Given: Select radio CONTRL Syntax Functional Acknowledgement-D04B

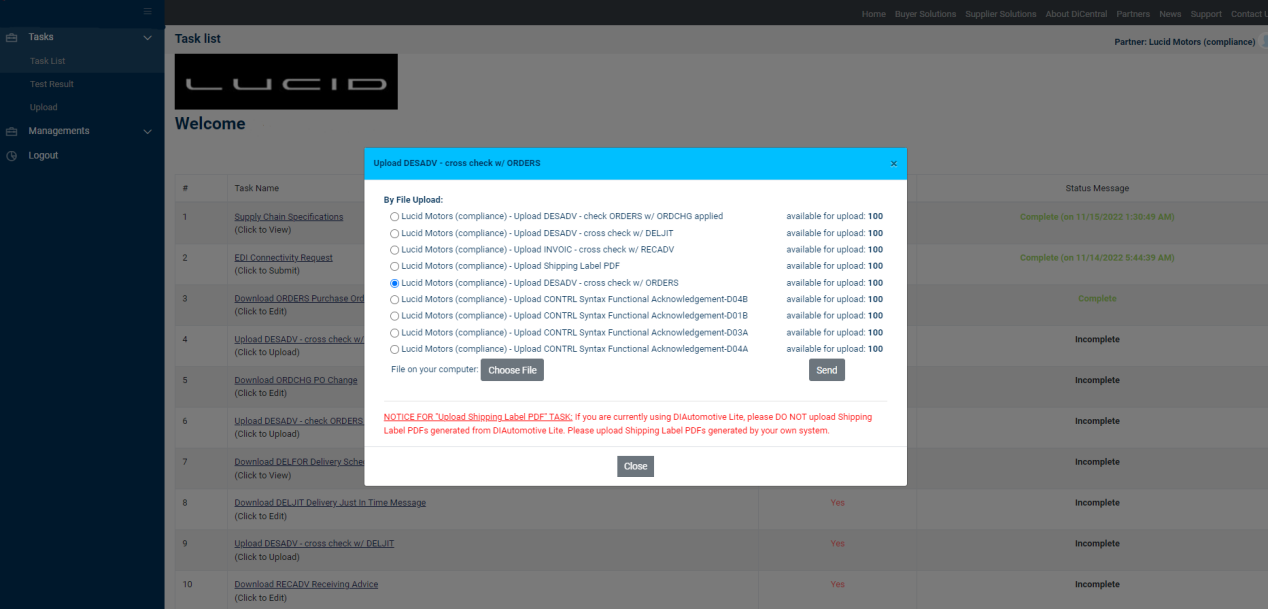Looking at the screenshot, I should pos(395,299).
